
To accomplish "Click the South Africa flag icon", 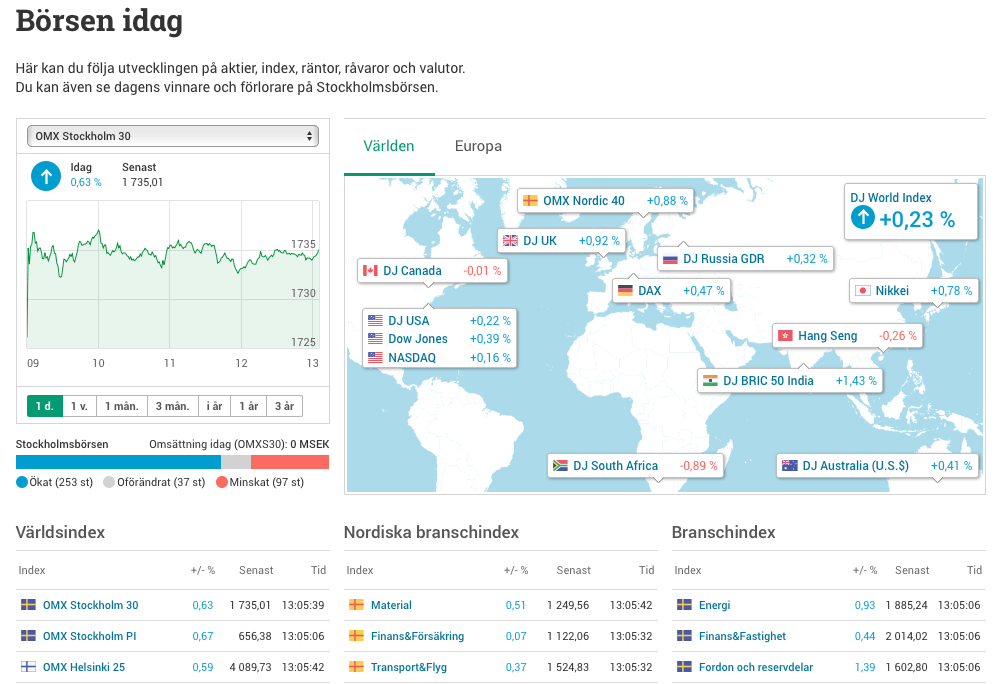I will tap(560, 466).
